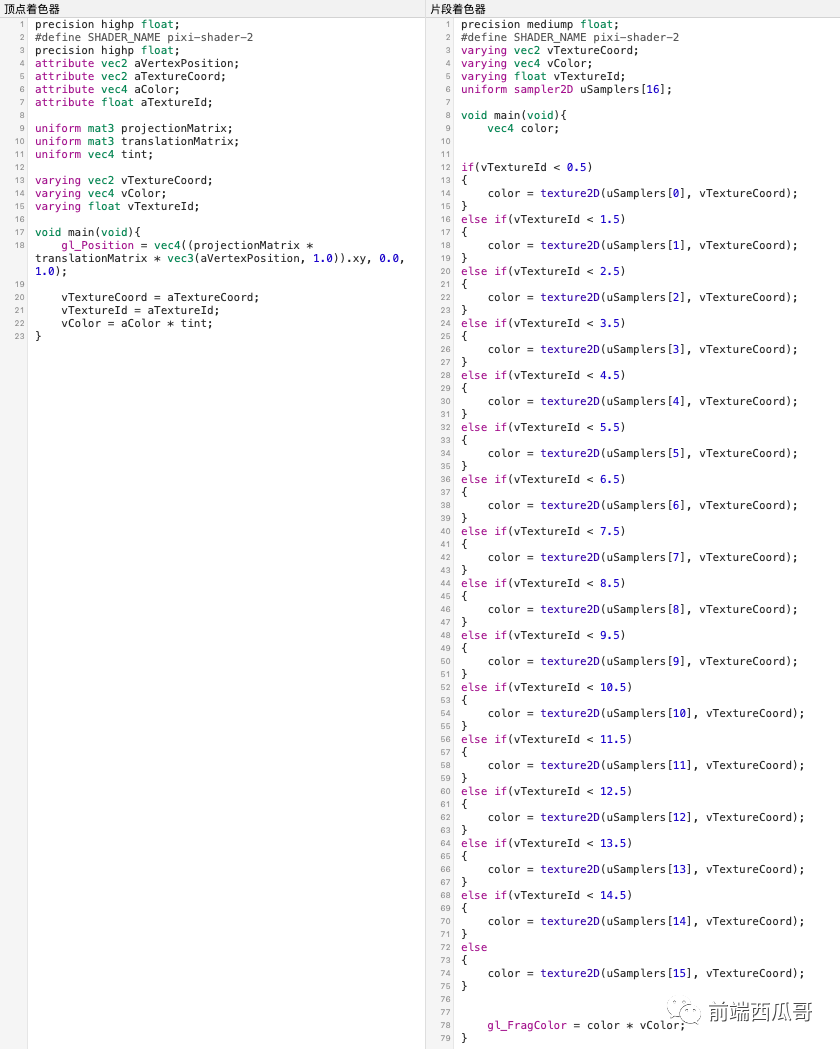Click the gl_Position assignment line
Viewport: 840px width, 1049px height.
pos(219,258)
